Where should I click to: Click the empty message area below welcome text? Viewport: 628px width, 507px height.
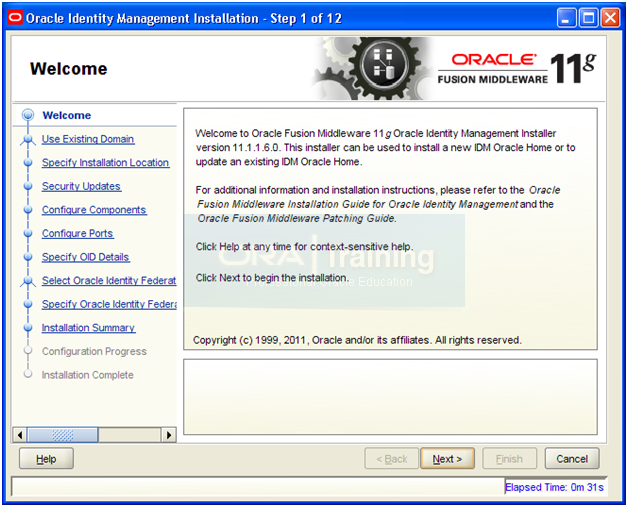pos(390,397)
